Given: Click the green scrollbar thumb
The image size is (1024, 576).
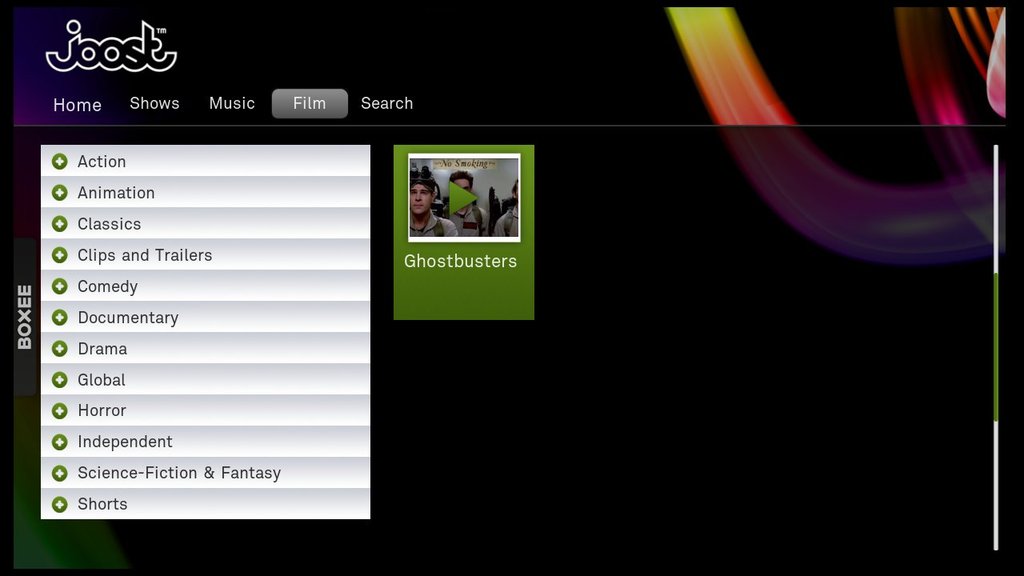Looking at the screenshot, I should tap(996, 347).
